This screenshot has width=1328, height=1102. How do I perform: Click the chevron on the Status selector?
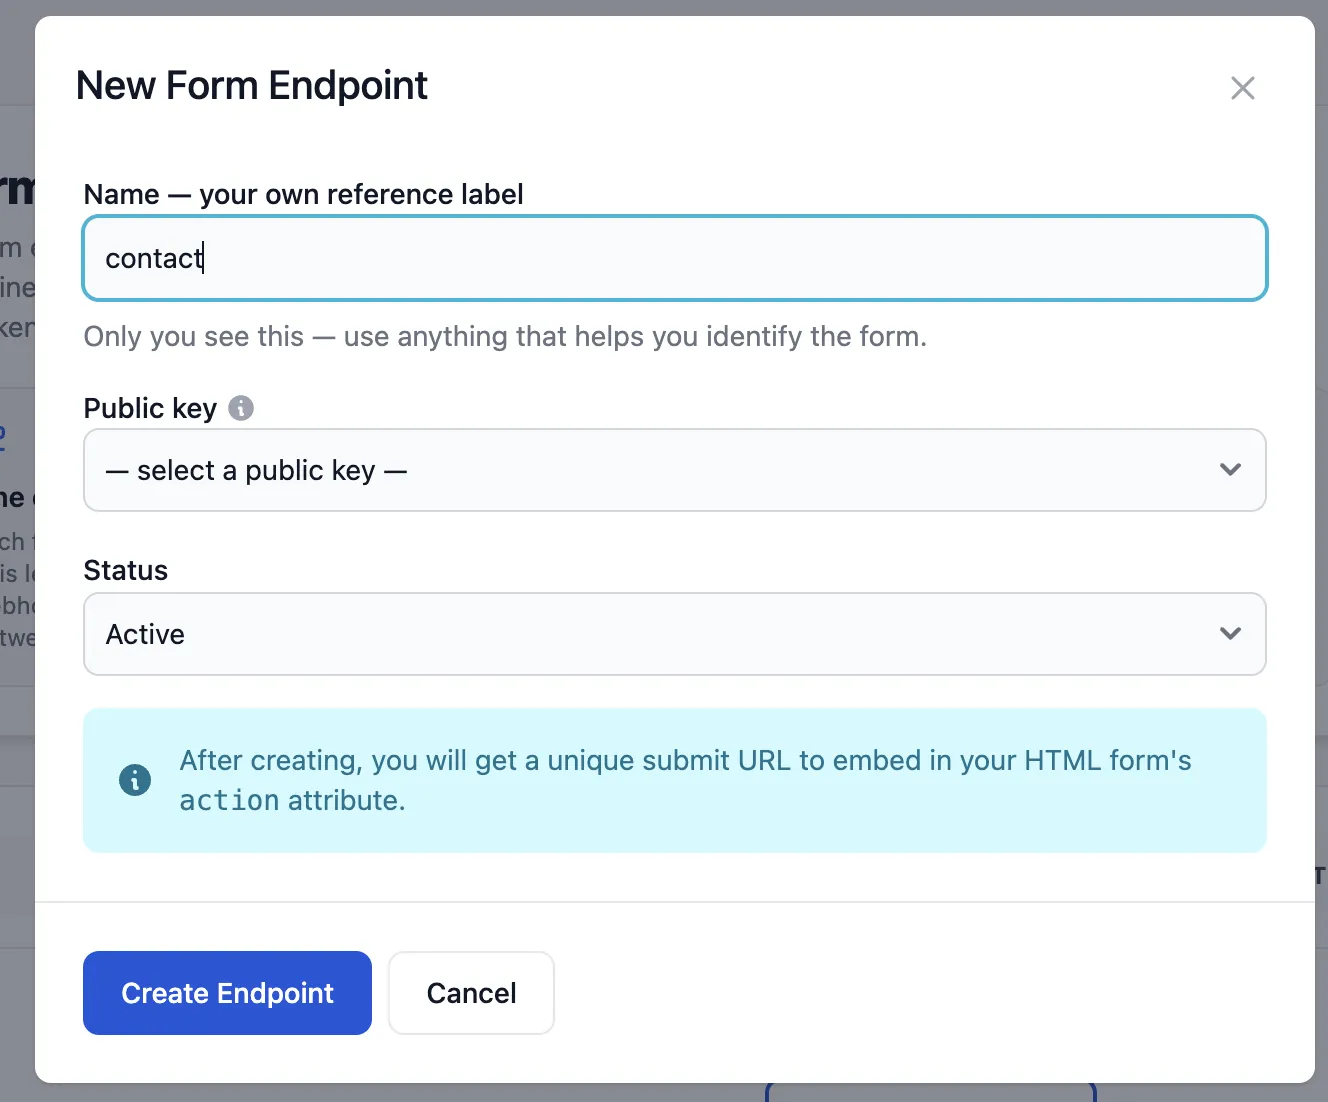(x=1230, y=634)
